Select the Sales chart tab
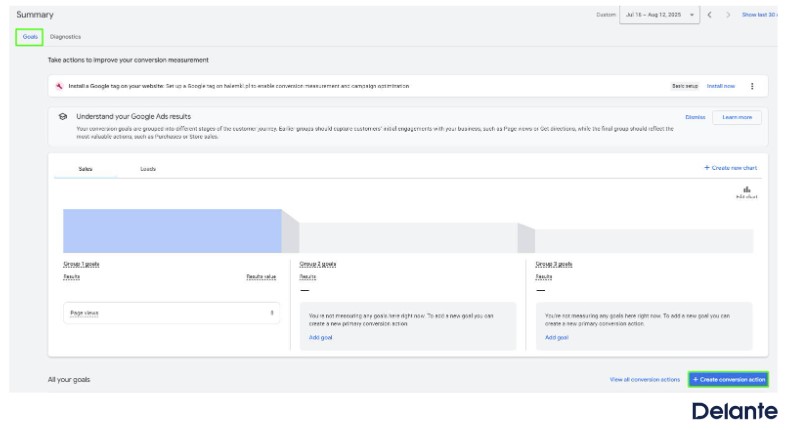This screenshot has height=430, width=790. tap(86, 169)
